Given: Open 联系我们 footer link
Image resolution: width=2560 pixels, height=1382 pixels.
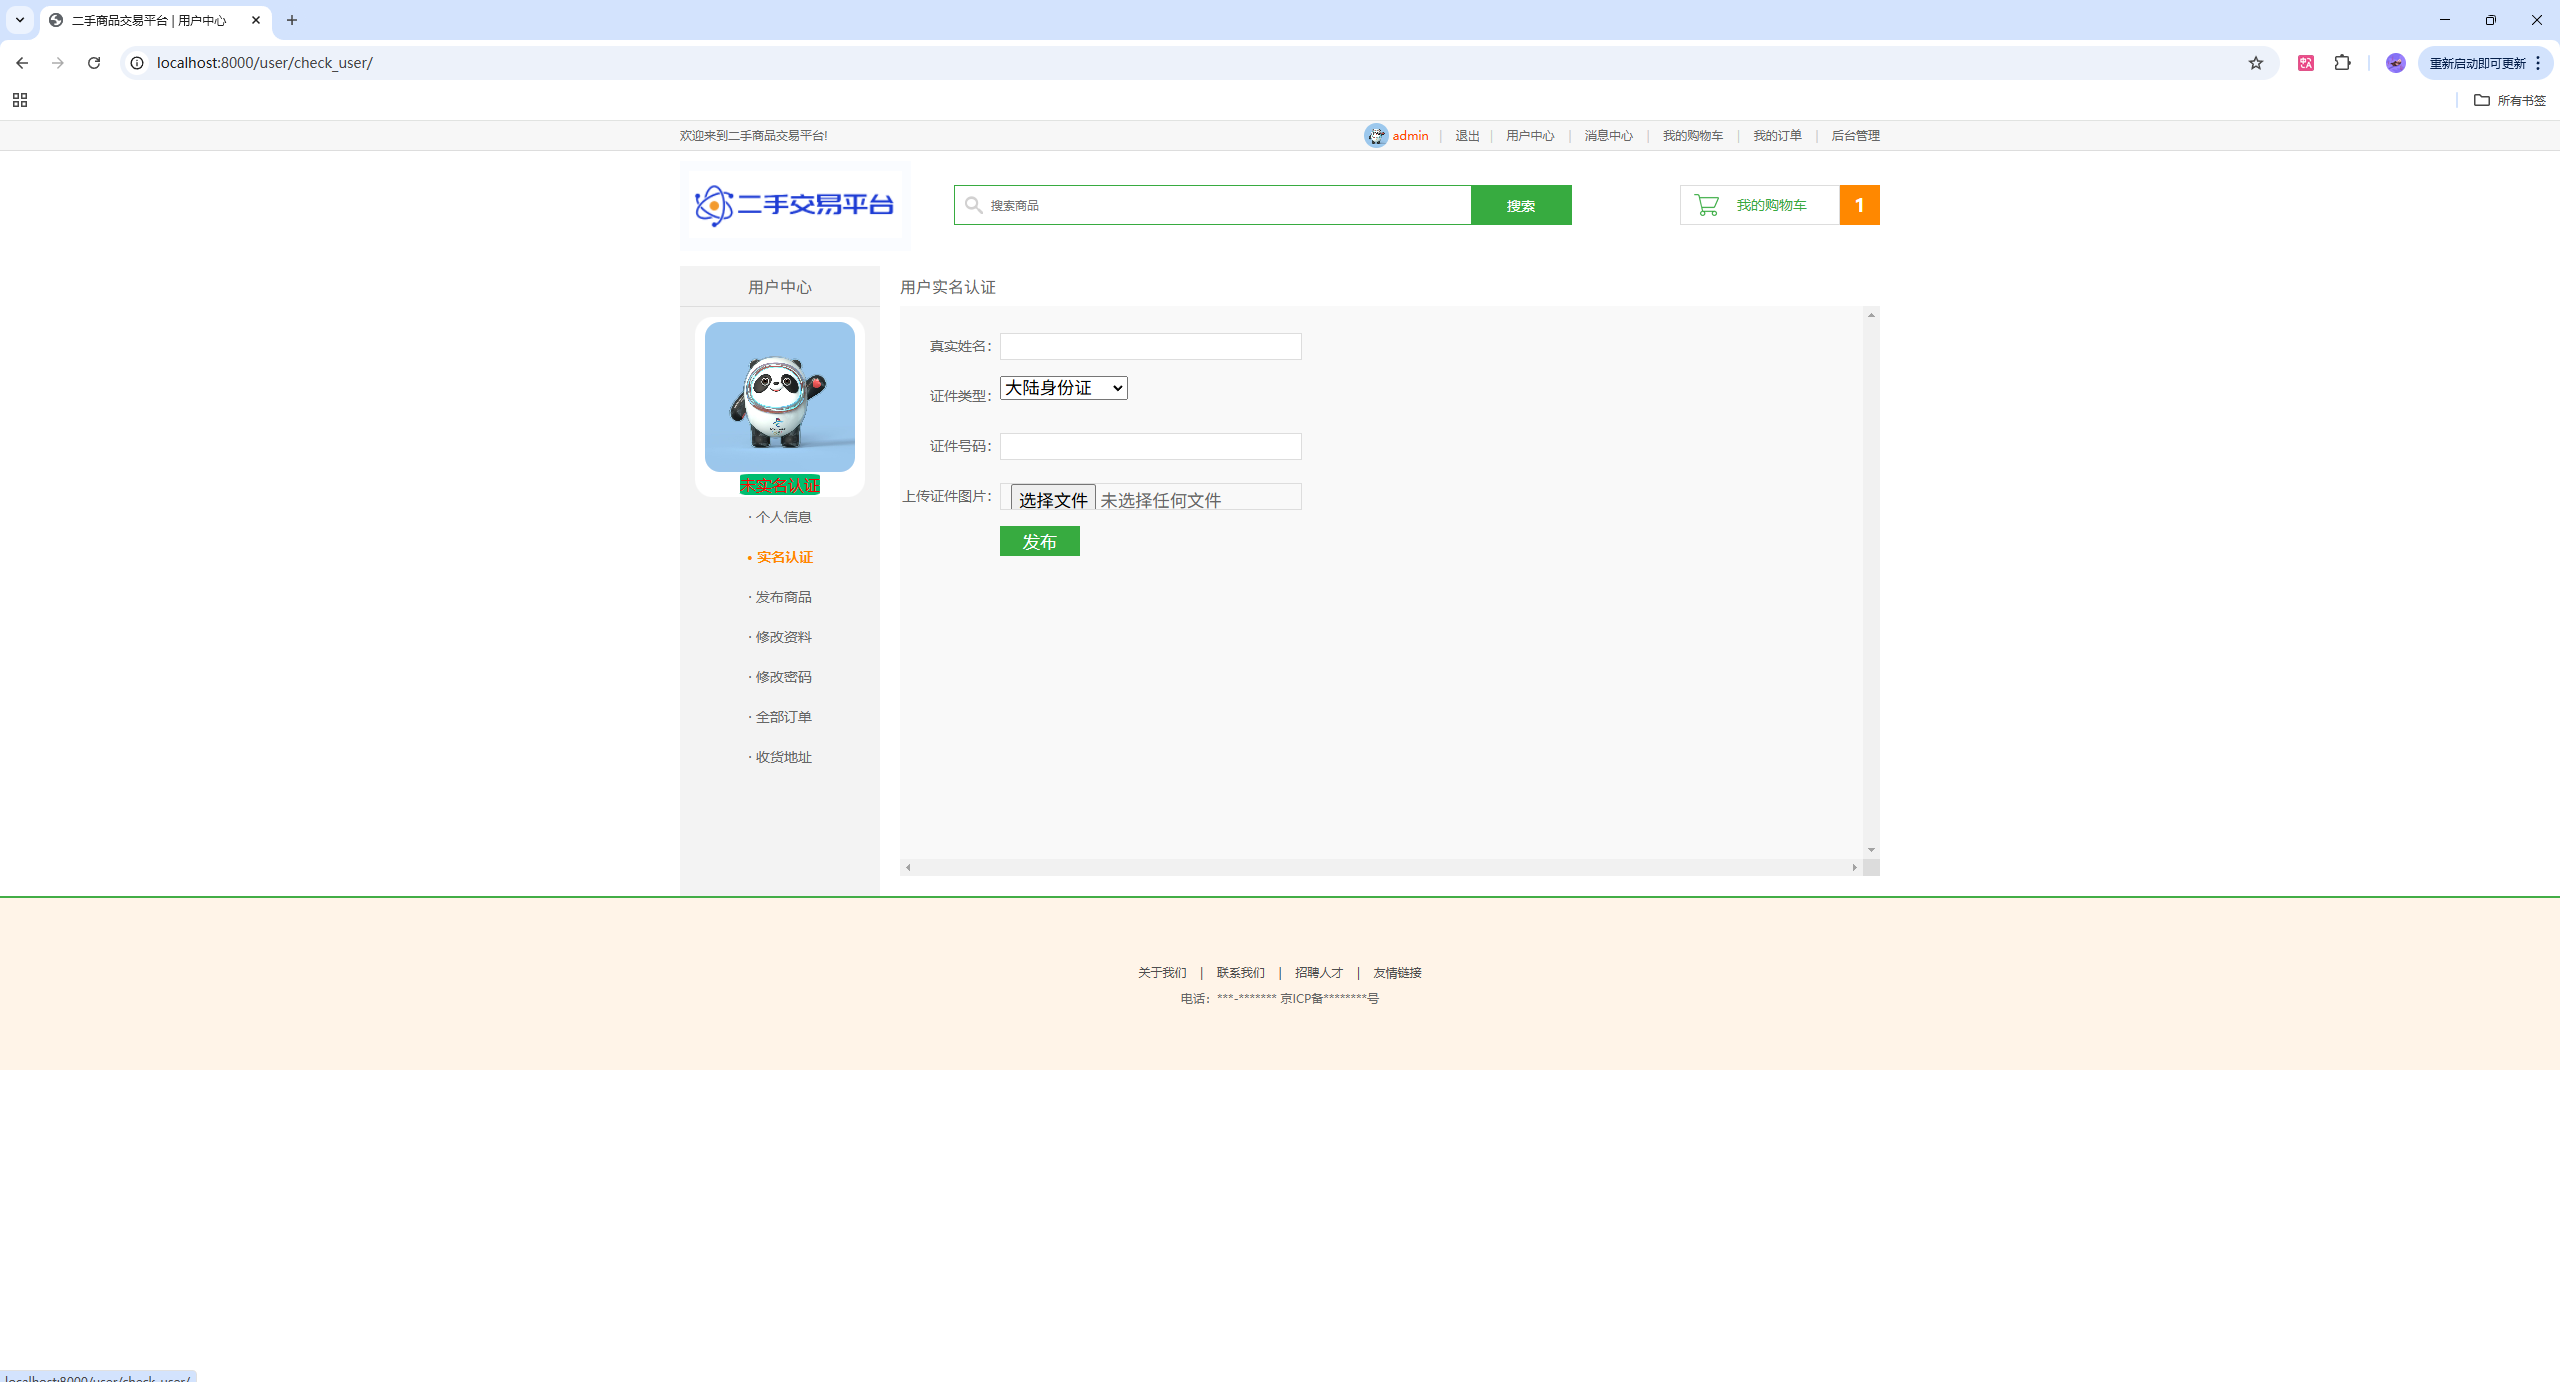Looking at the screenshot, I should click(1240, 972).
